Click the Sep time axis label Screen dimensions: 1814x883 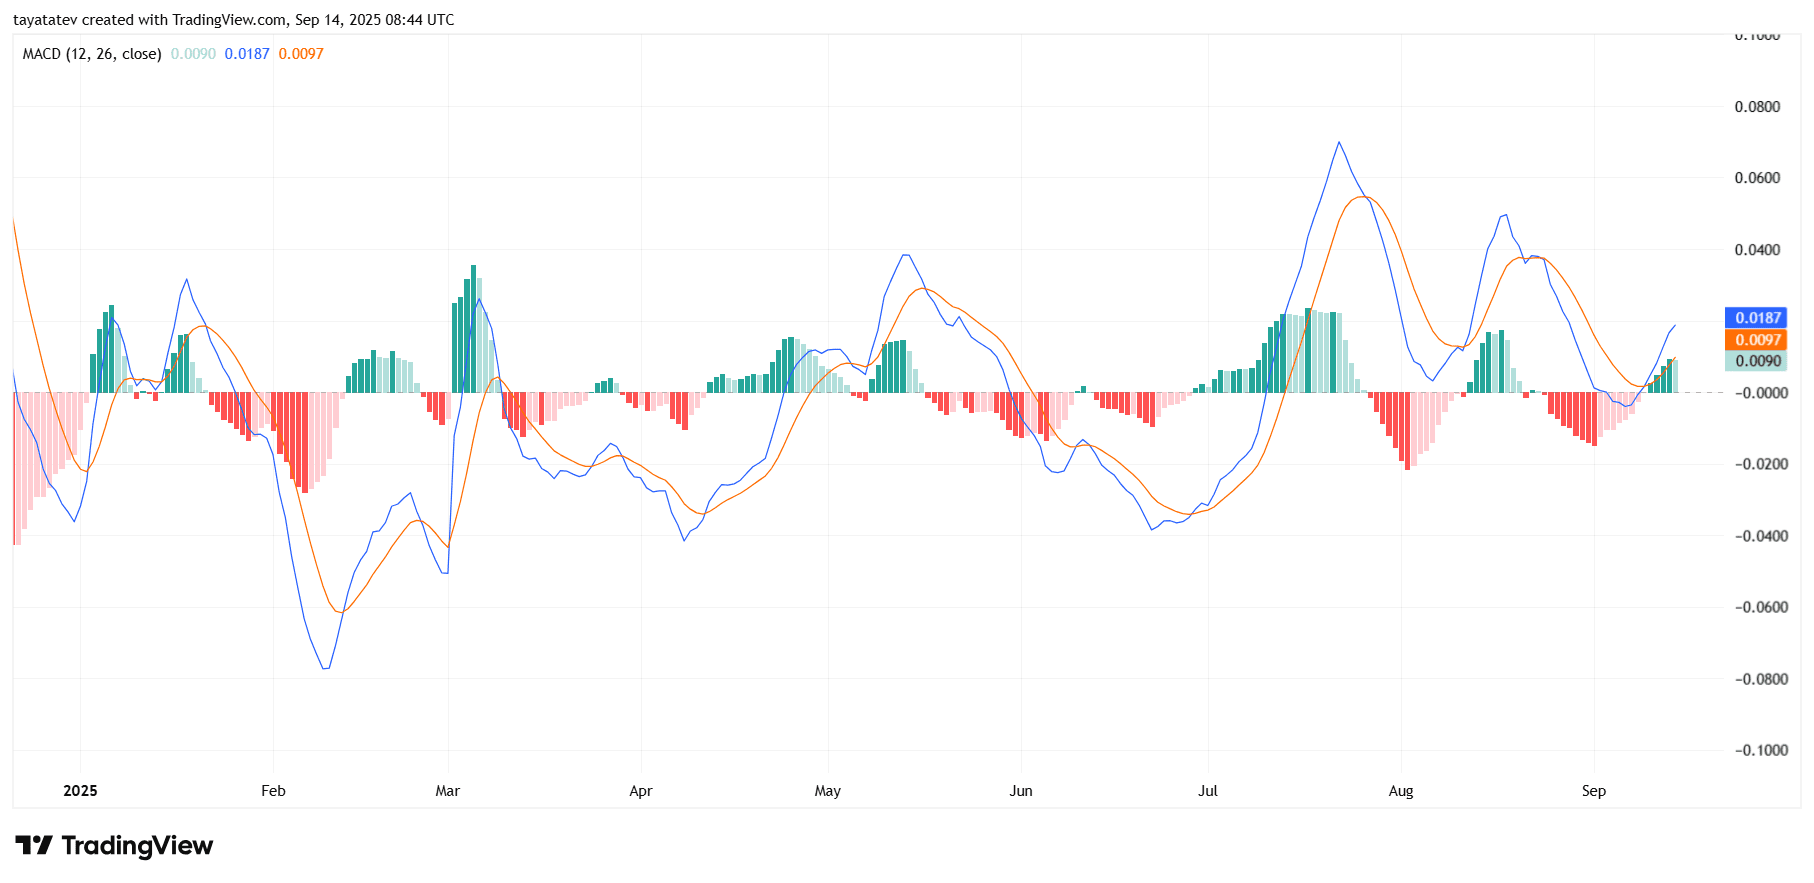(x=1594, y=791)
